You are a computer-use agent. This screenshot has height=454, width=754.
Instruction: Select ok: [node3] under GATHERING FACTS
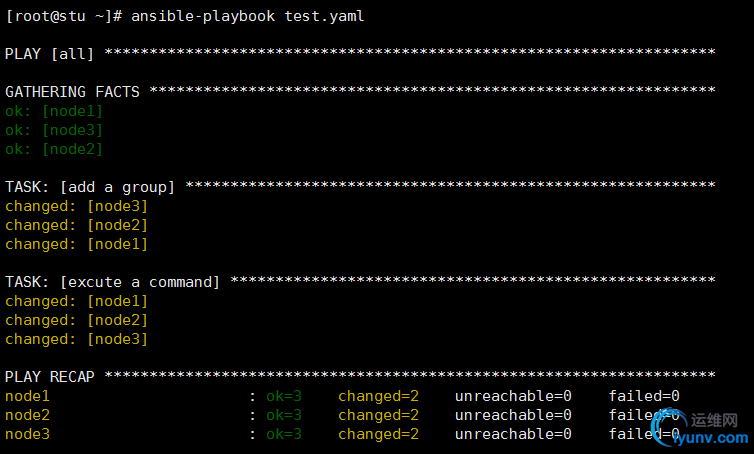point(54,130)
